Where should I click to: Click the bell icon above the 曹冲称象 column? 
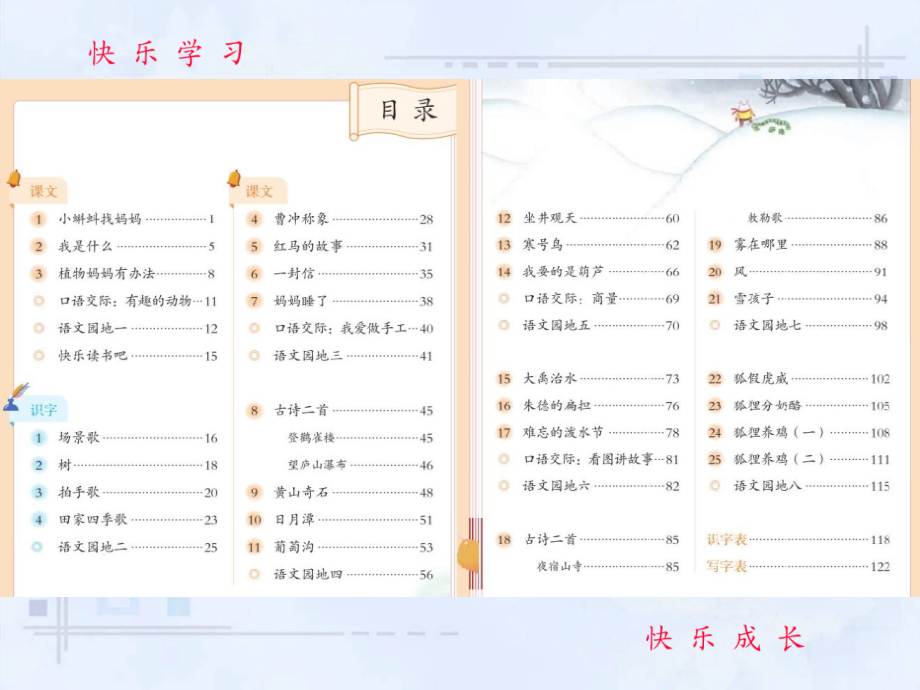click(234, 180)
